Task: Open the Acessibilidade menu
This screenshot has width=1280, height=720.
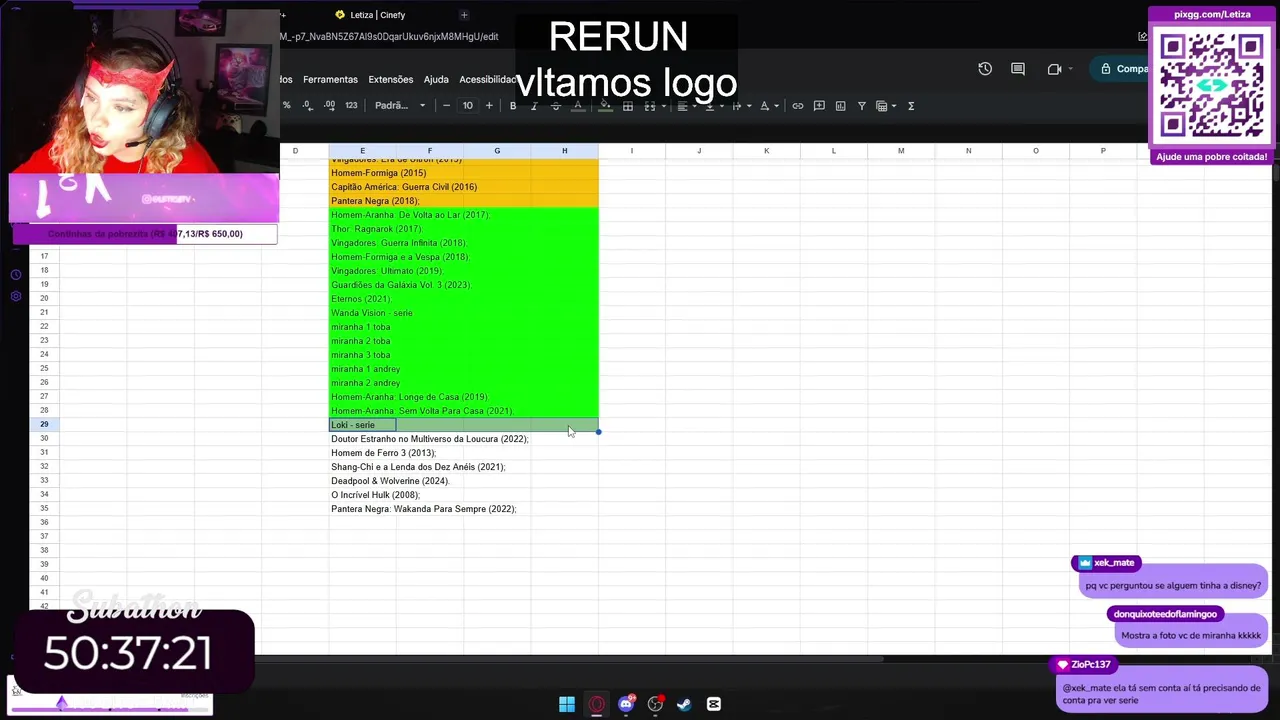Action: [x=487, y=80]
